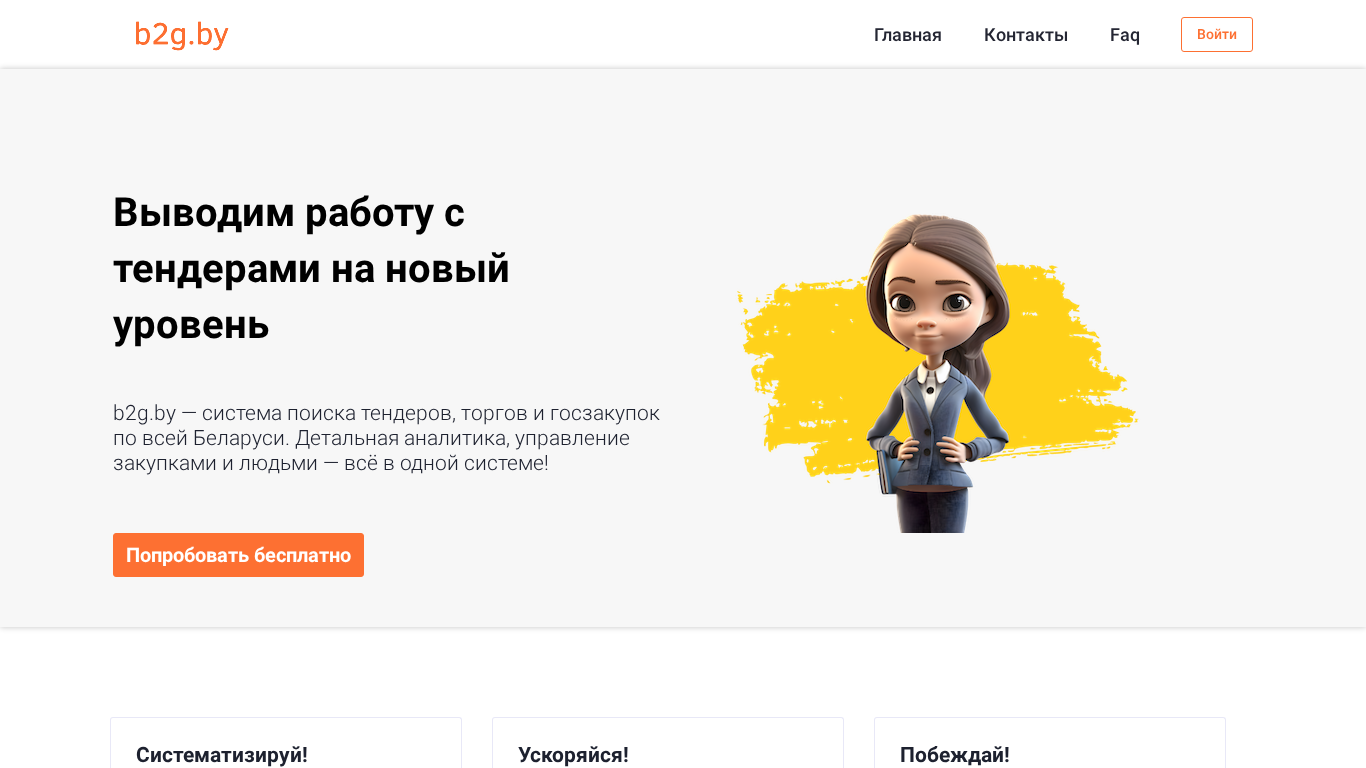The width and height of the screenshot is (1366, 768).
Task: Click the Войти login button
Action: pyautogui.click(x=1217, y=34)
